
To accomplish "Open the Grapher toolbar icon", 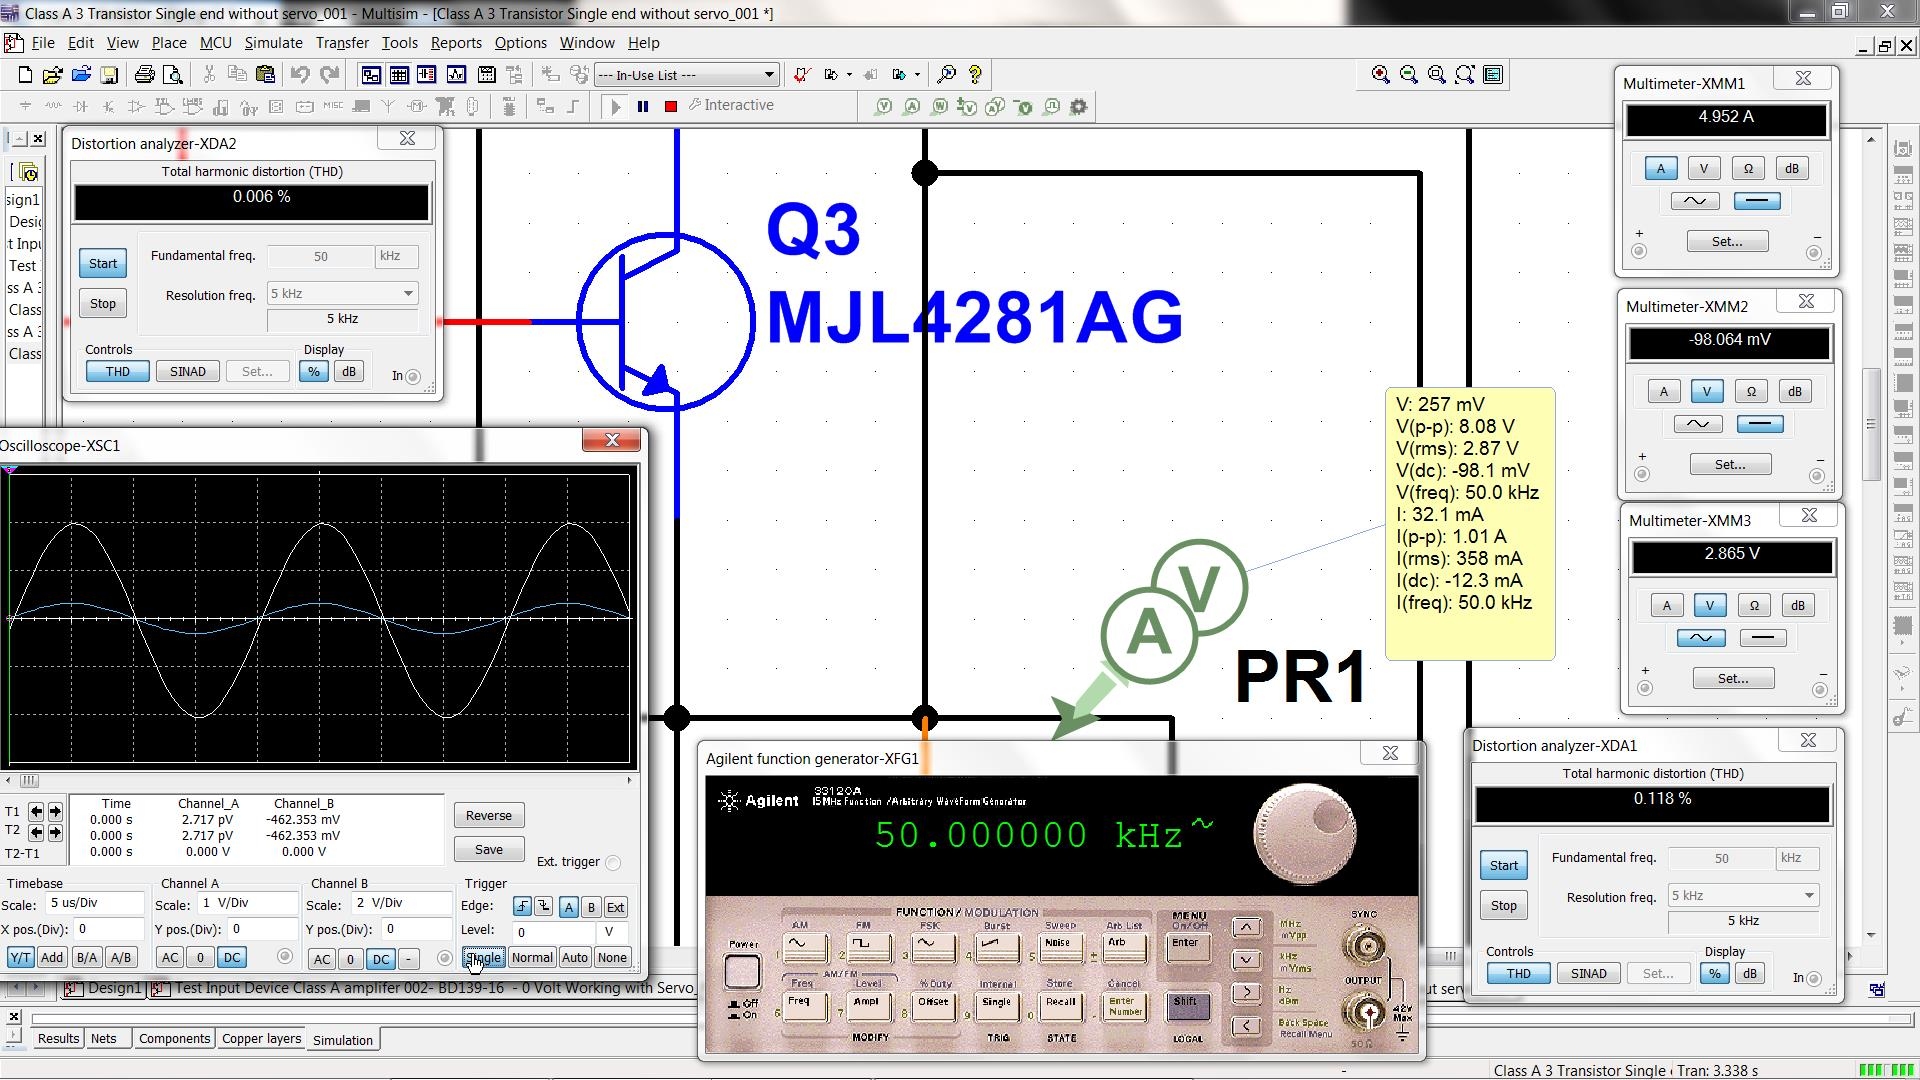I will pyautogui.click(x=457, y=75).
